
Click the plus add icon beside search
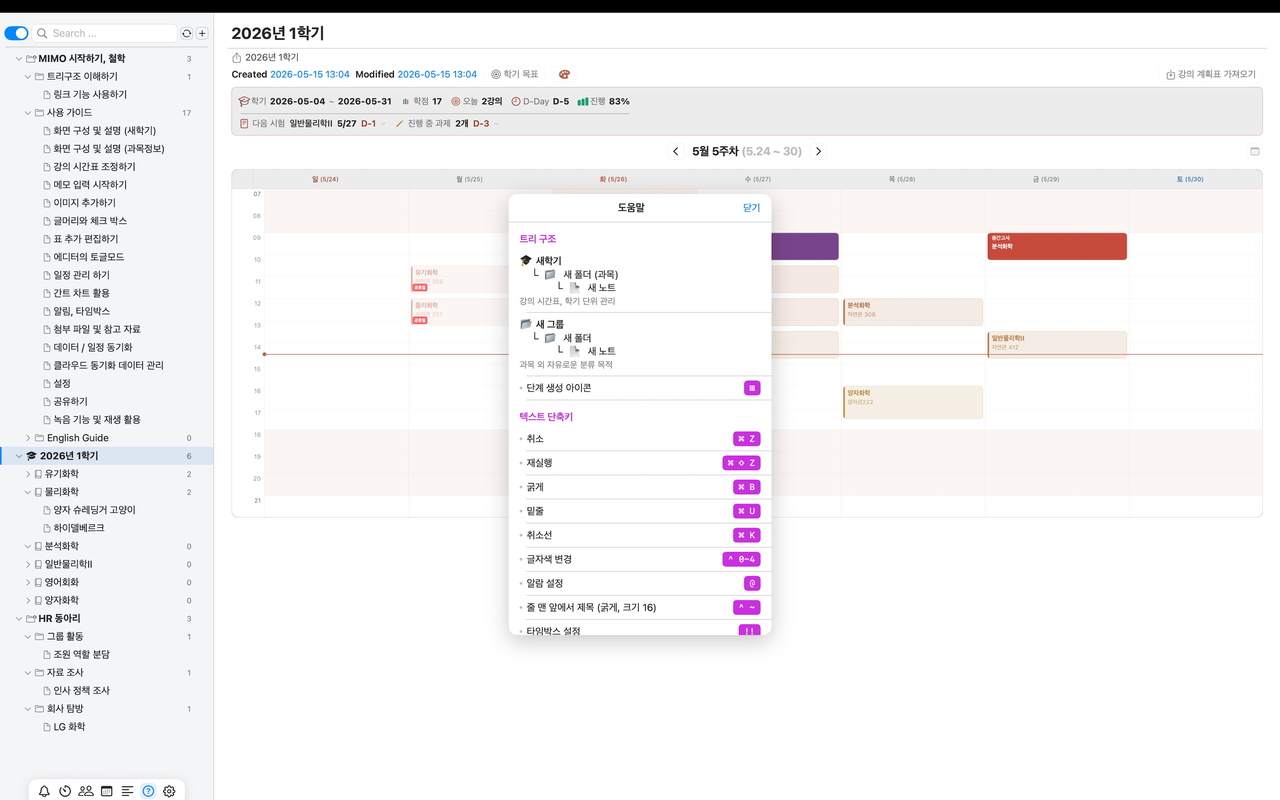coord(202,33)
